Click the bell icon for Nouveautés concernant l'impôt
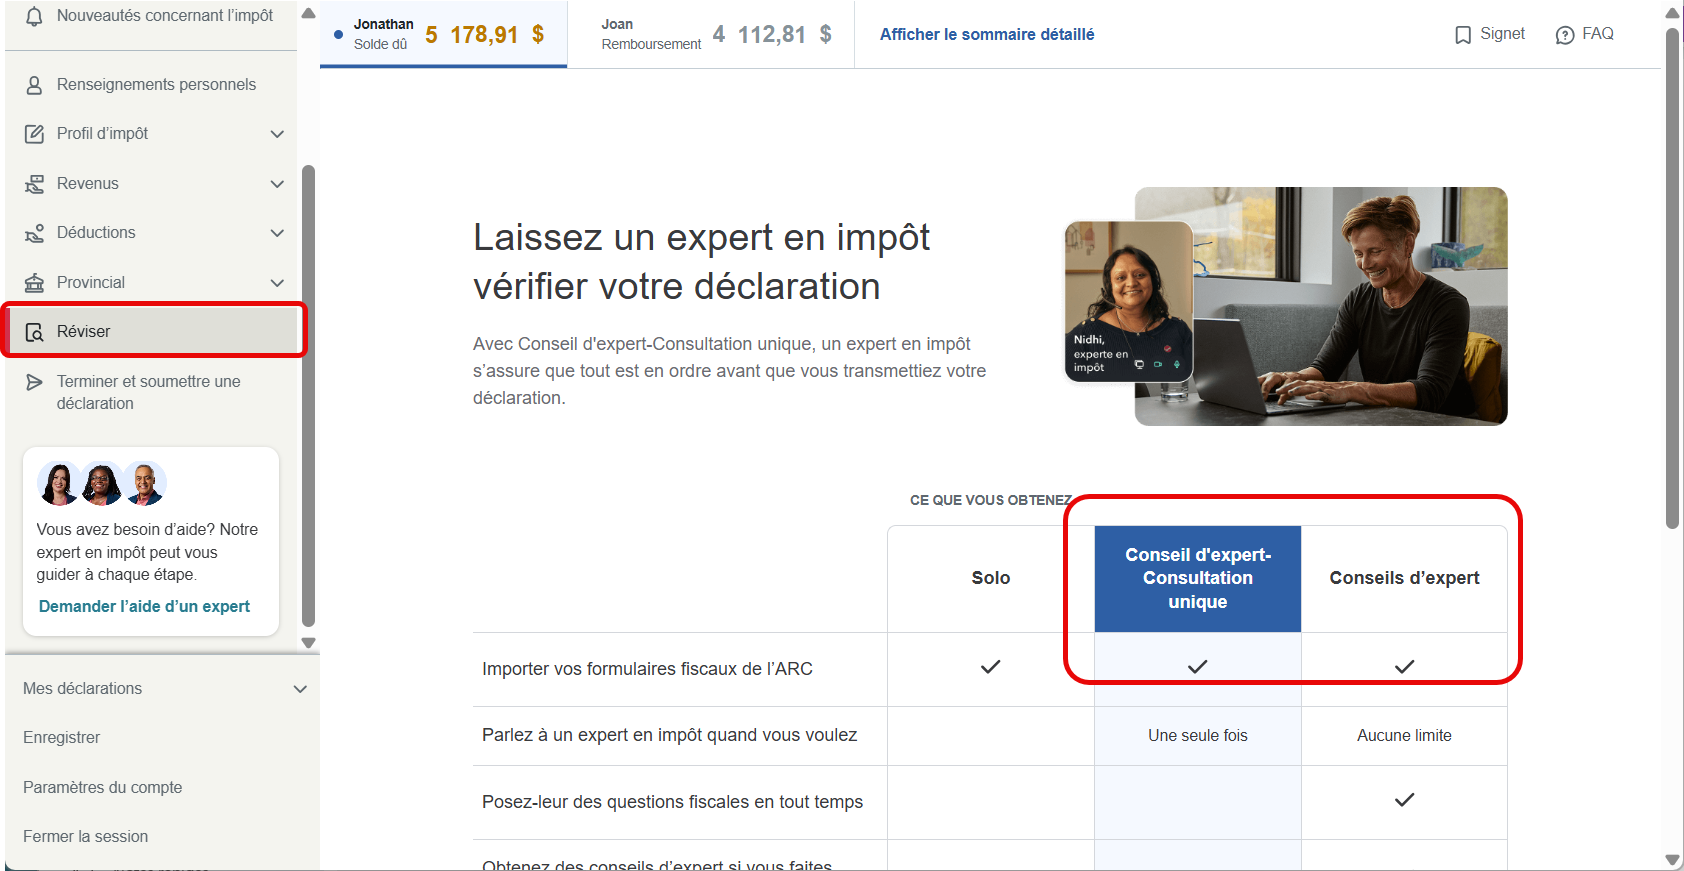Viewport: 1684px width, 871px height. tap(34, 16)
